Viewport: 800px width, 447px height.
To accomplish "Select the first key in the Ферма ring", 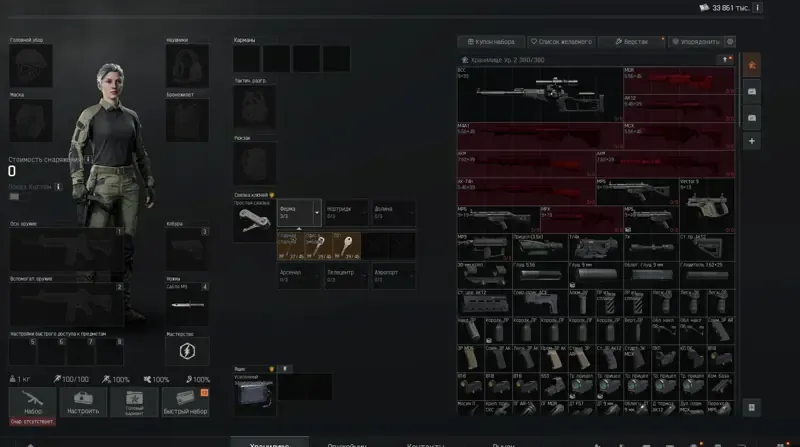I will pyautogui.click(x=291, y=246).
